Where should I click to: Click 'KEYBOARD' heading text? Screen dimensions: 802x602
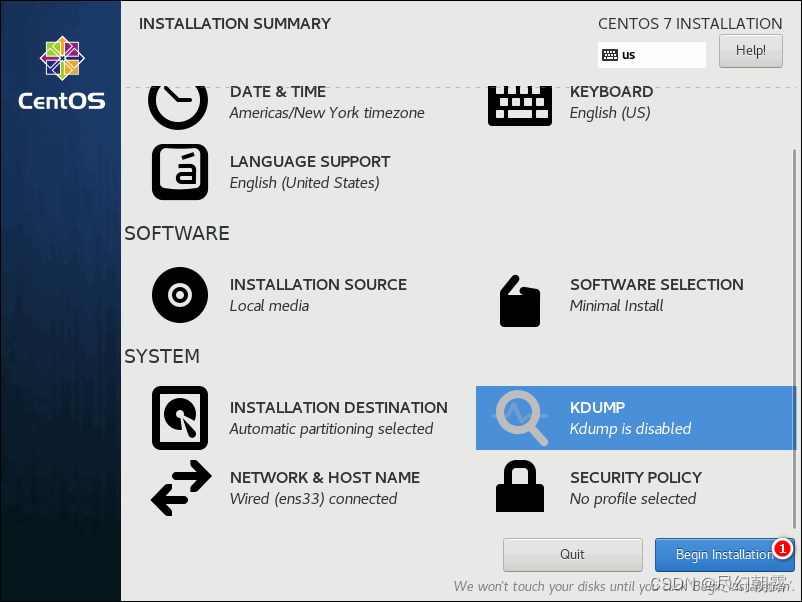coord(611,92)
